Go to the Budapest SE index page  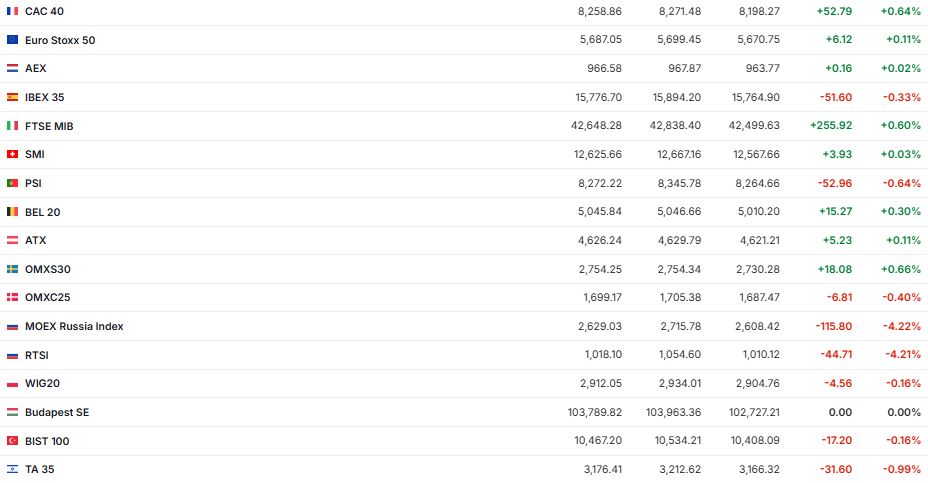click(x=57, y=412)
